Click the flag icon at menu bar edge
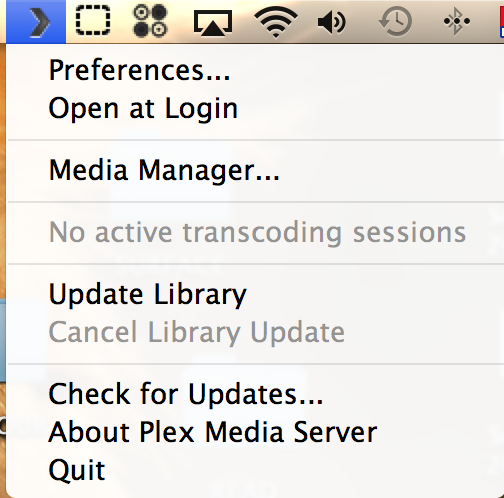 pyautogui.click(x=502, y=22)
